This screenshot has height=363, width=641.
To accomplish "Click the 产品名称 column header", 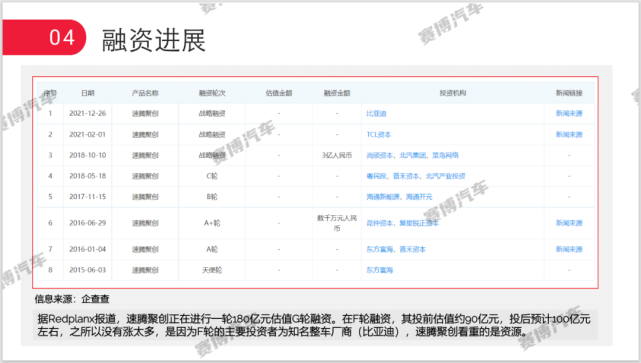I will 145,93.
